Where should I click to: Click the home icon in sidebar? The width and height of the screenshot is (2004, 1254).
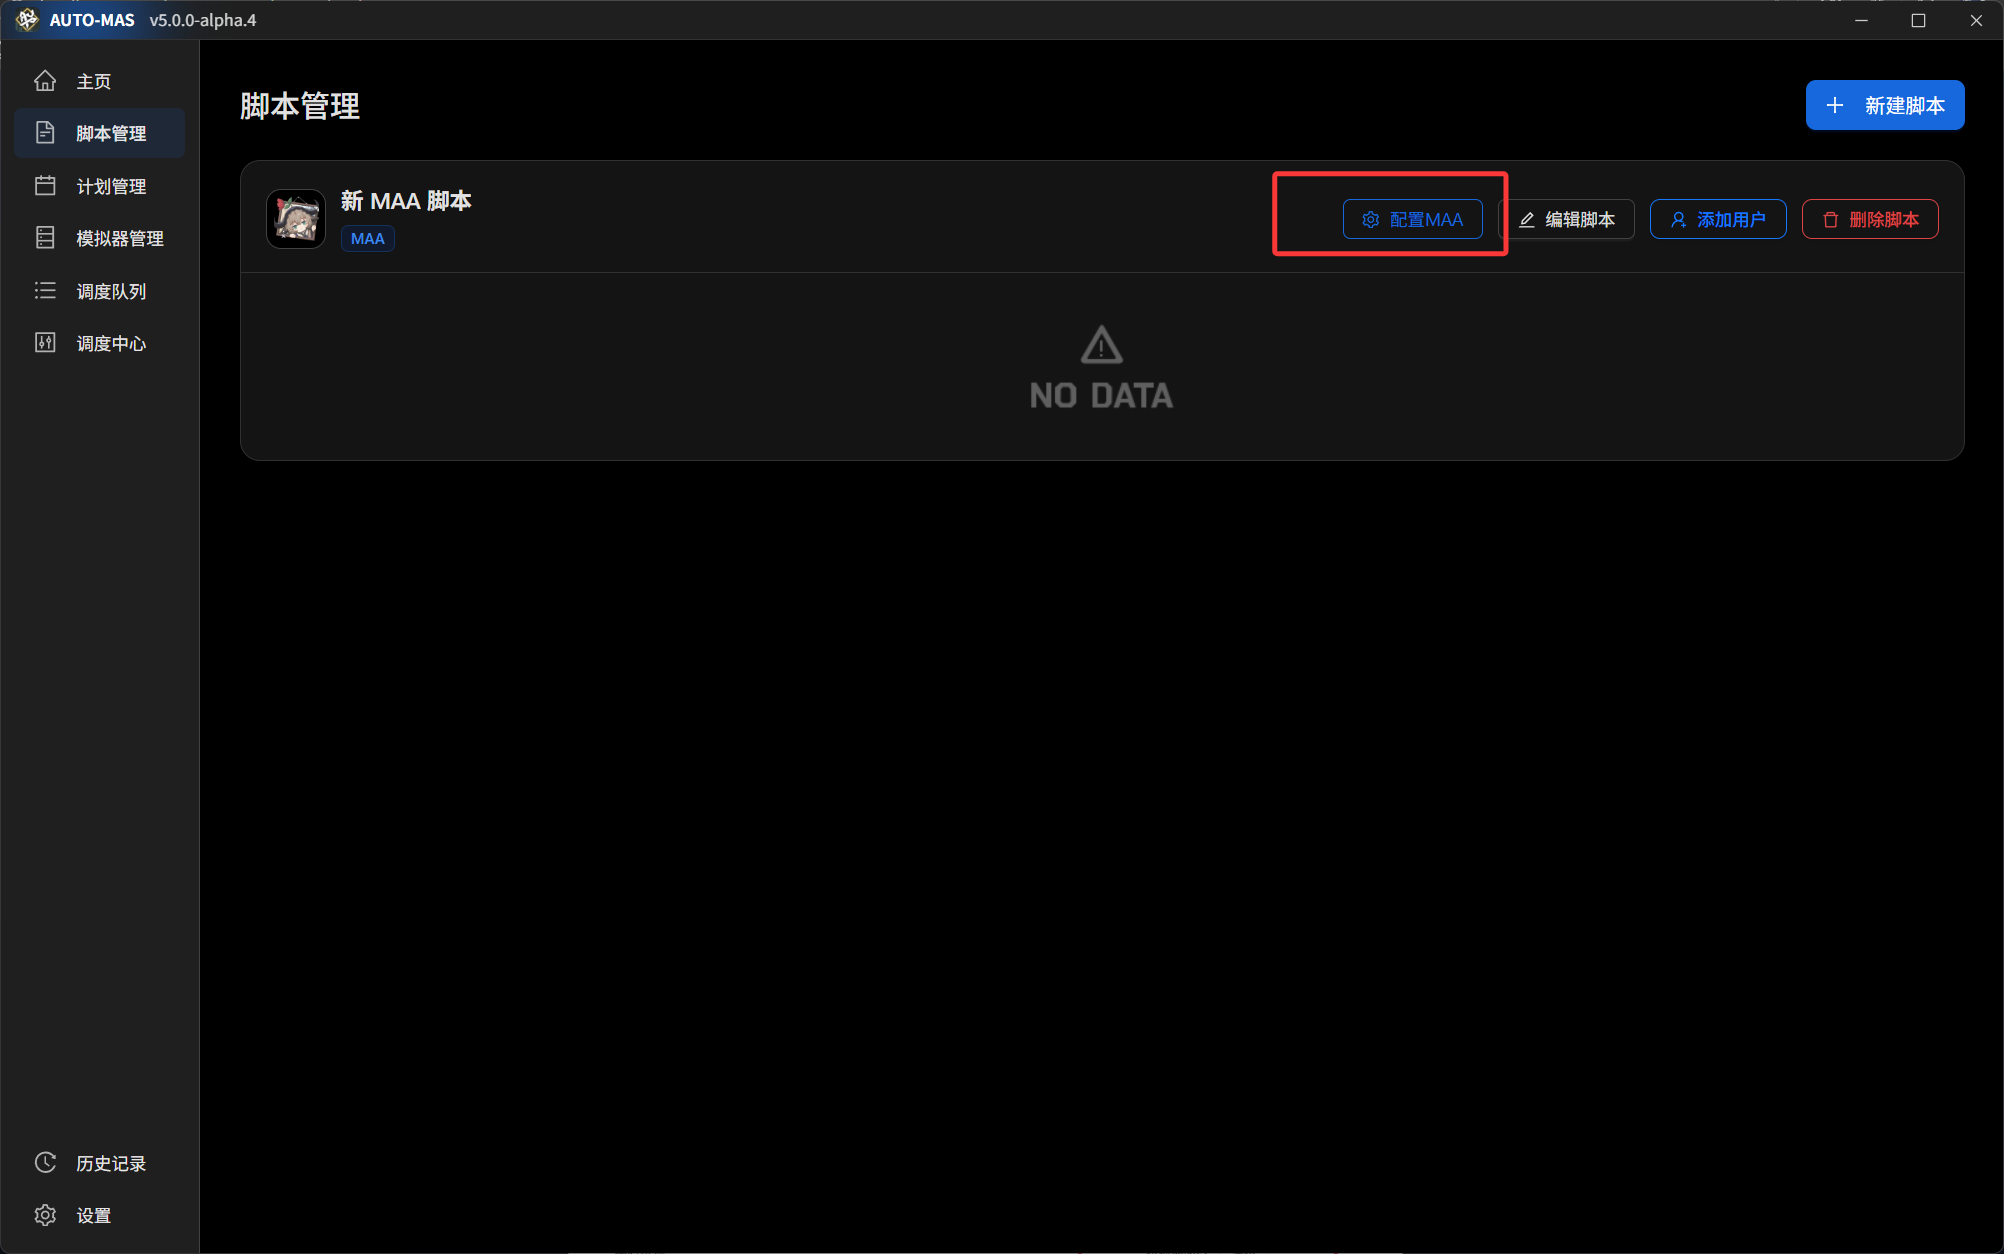tap(45, 81)
